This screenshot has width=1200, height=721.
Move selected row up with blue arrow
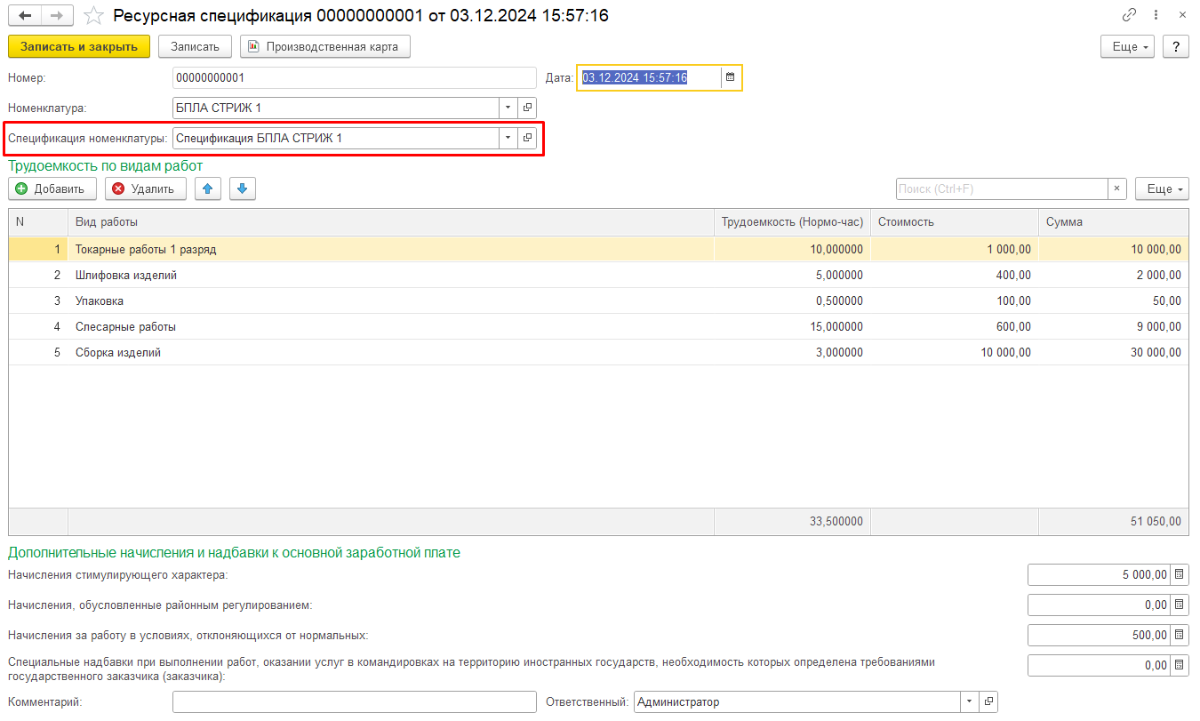(208, 189)
